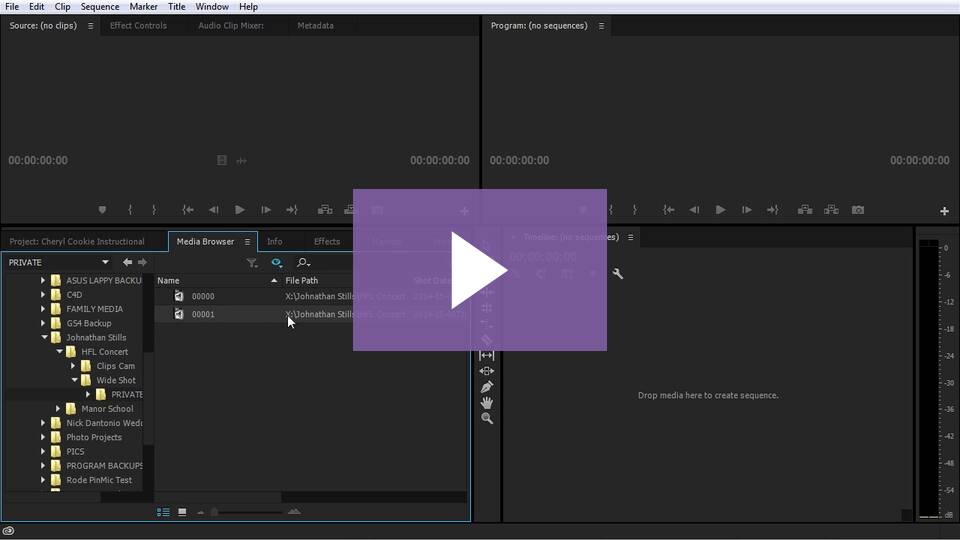The height and width of the screenshot is (540, 960).
Task: Expand the FAMILY MEDIA folder
Action: pyautogui.click(x=43, y=309)
